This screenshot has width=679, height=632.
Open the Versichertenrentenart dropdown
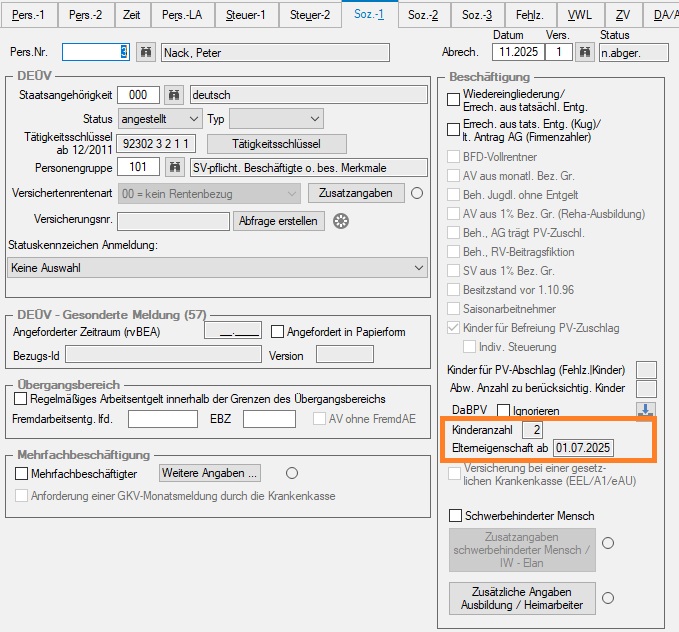[x=209, y=194]
